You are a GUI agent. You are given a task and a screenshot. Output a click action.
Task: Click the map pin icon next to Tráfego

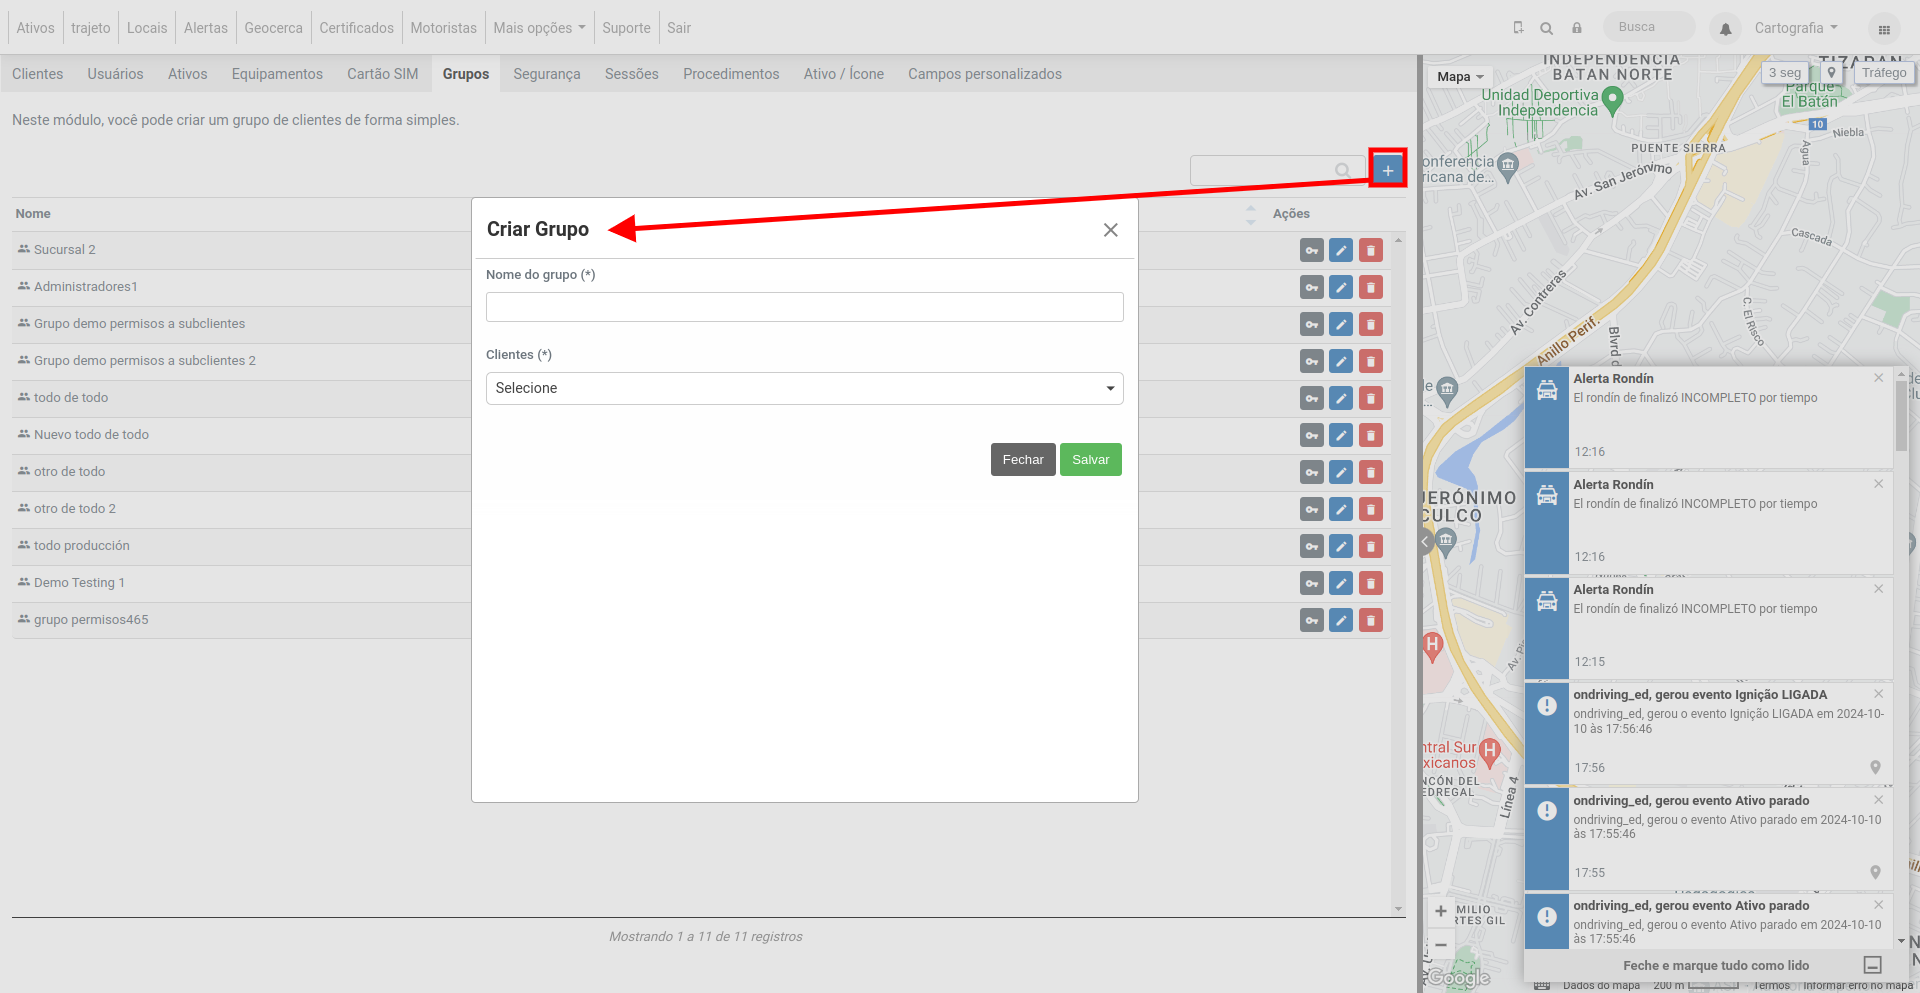pyautogui.click(x=1831, y=73)
